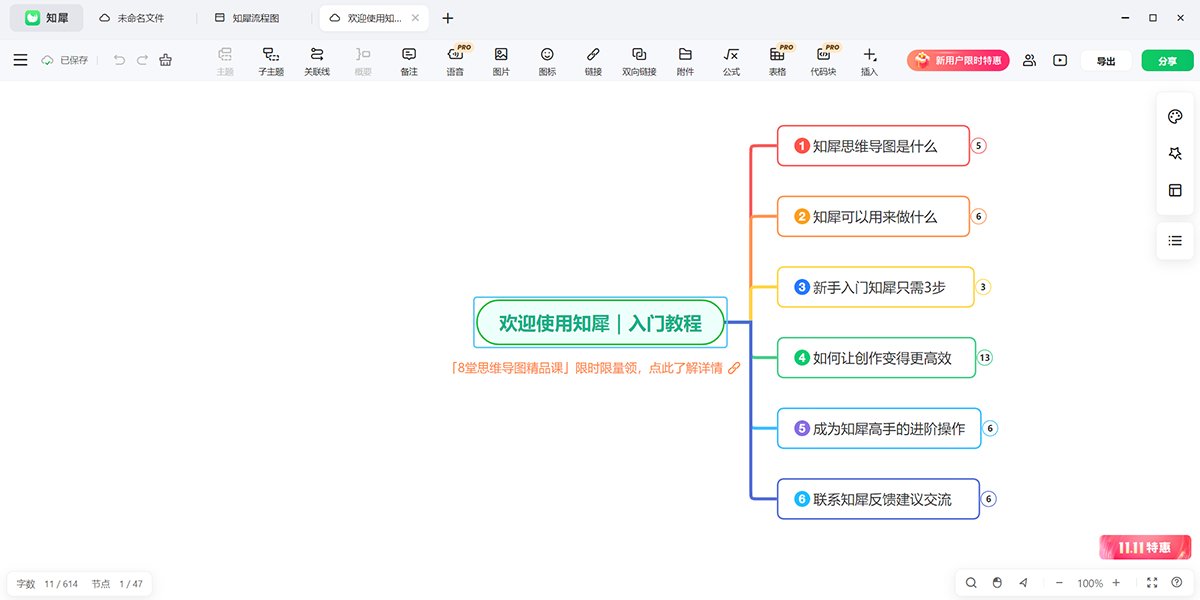Zoom in with the plus button
This screenshot has width=1200, height=600.
pos(1116,583)
